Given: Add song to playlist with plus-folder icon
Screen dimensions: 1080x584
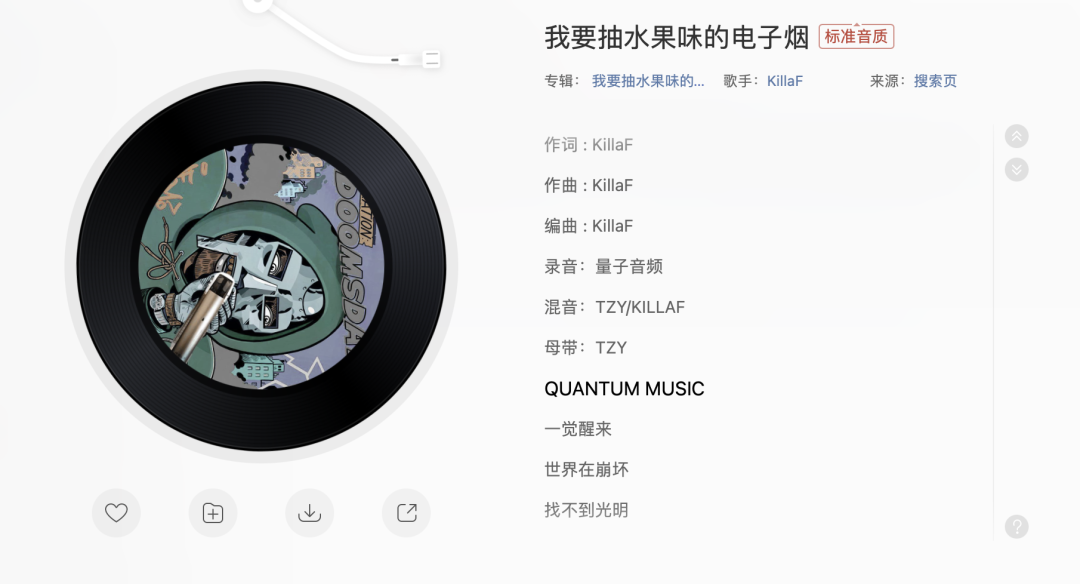Looking at the screenshot, I should click(213, 513).
